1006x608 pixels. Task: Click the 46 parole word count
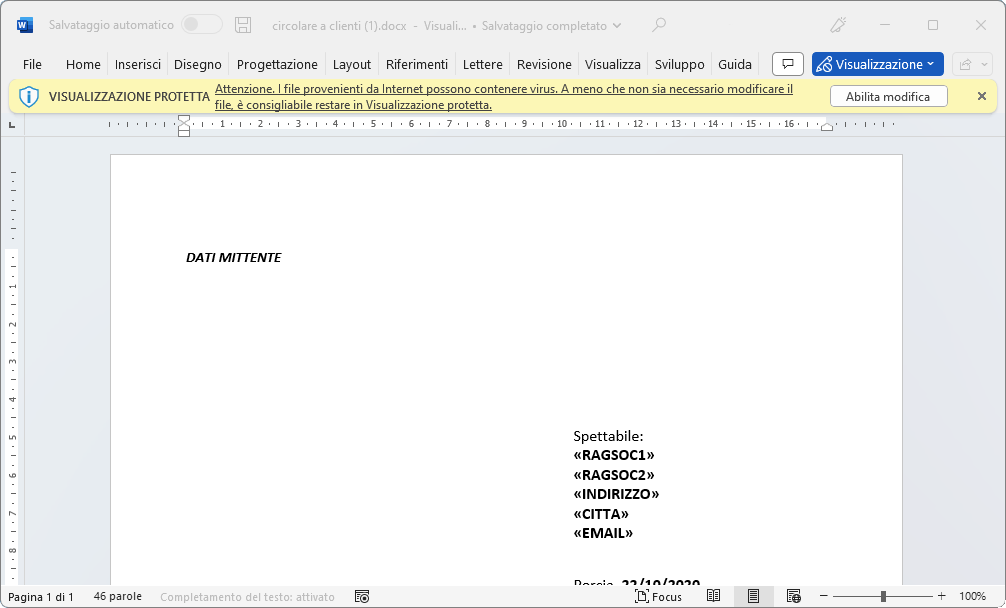pyautogui.click(x=117, y=596)
